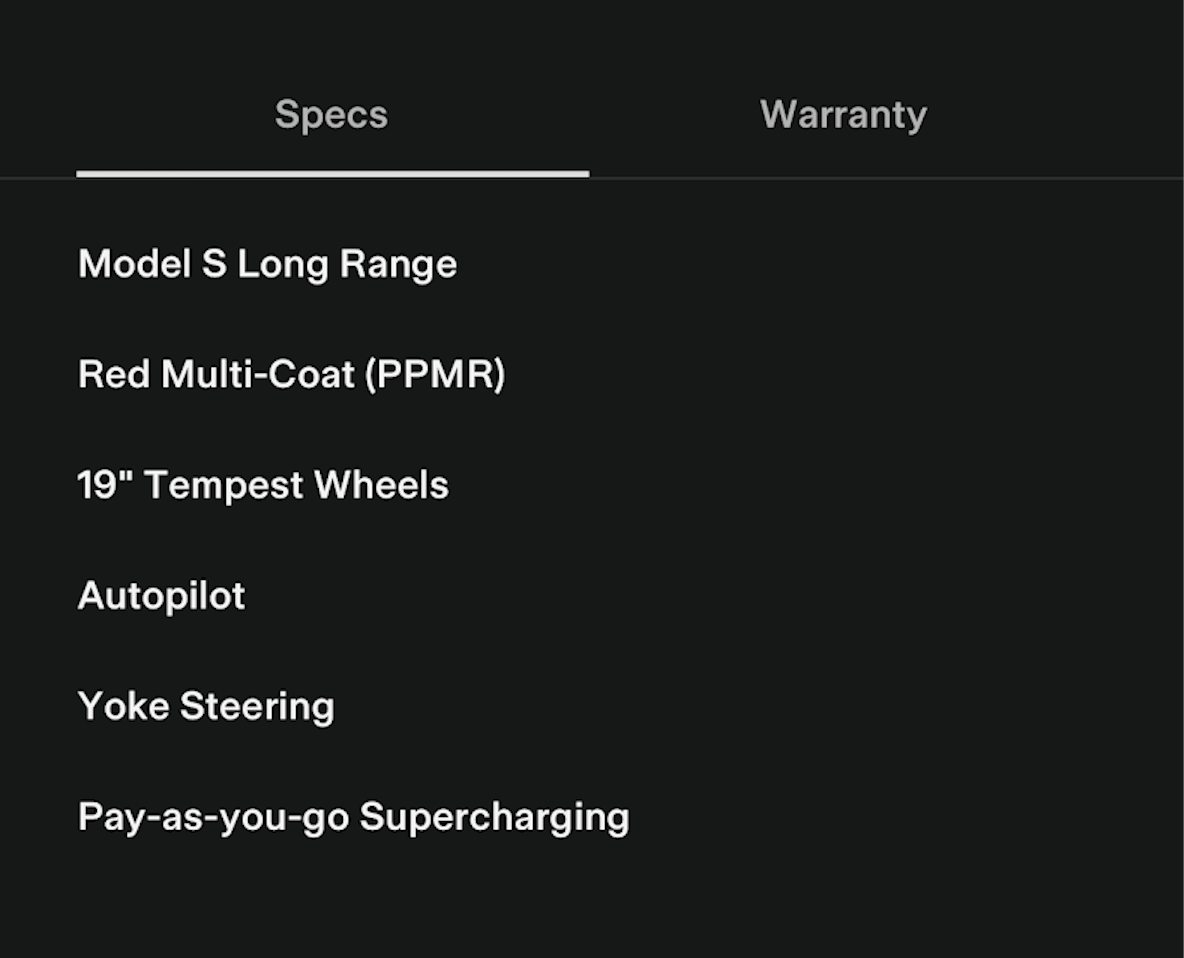Click the white underline beneath Specs tab

tap(332, 174)
